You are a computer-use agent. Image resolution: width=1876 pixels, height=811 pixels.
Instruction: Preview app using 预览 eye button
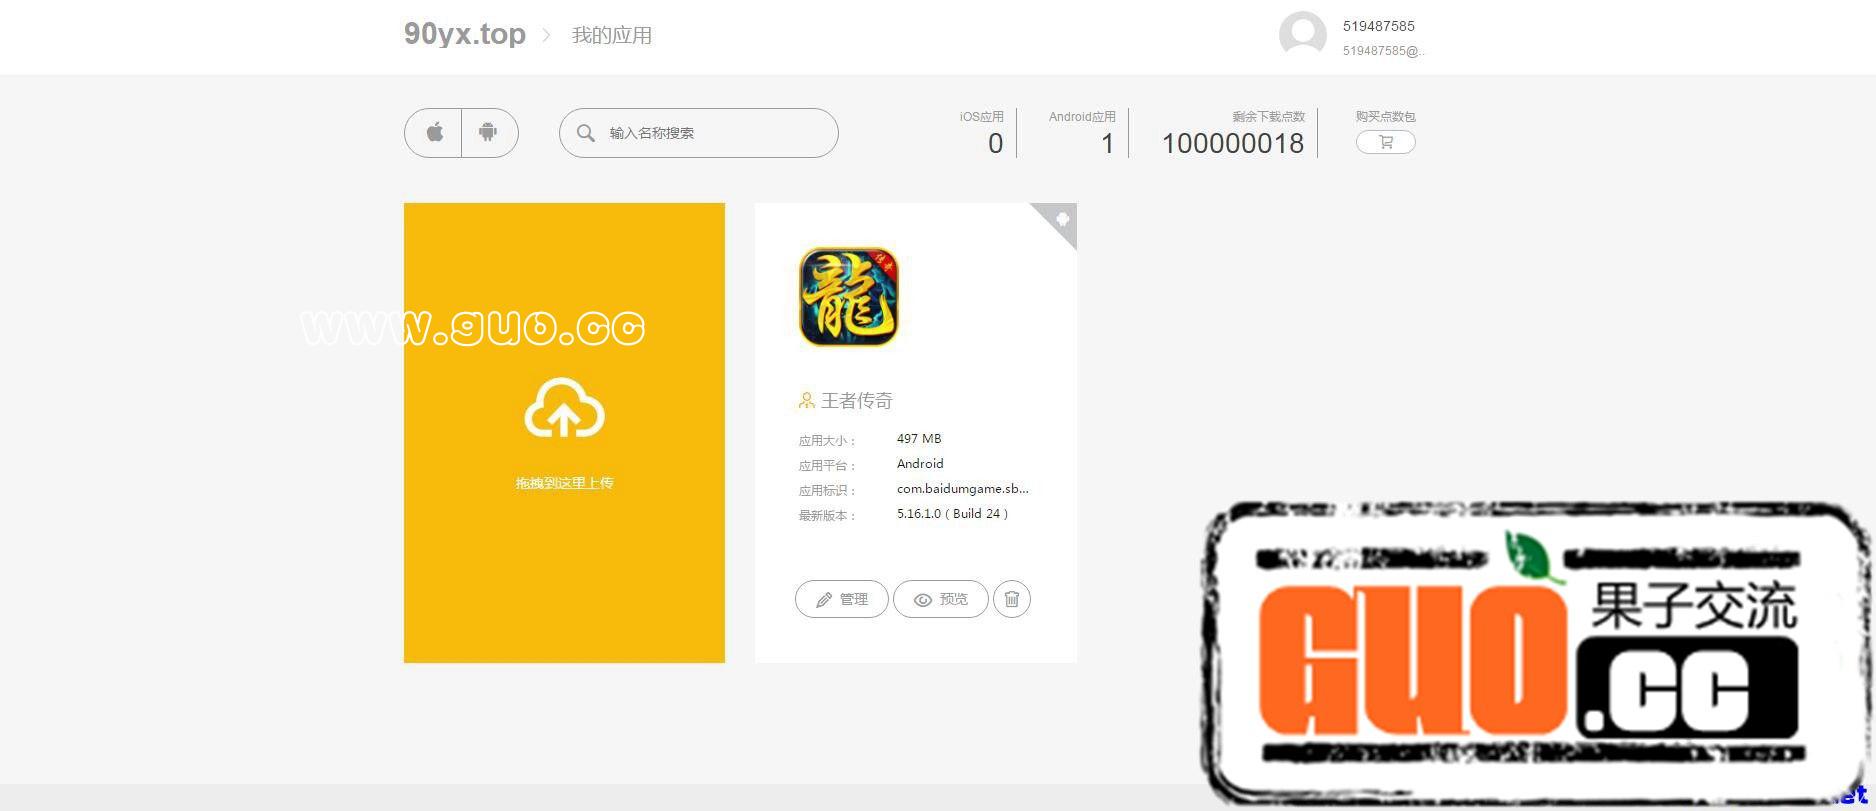[x=940, y=599]
